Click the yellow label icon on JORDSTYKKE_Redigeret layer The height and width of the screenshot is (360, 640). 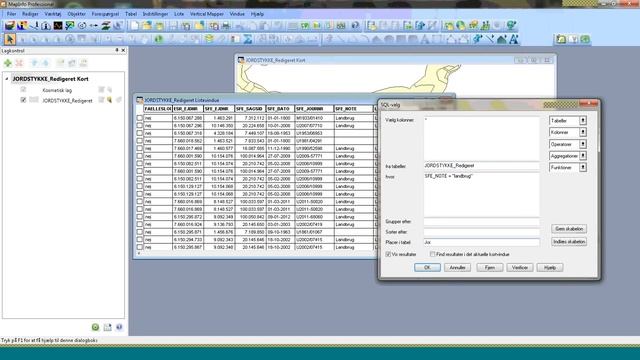(x=109, y=100)
